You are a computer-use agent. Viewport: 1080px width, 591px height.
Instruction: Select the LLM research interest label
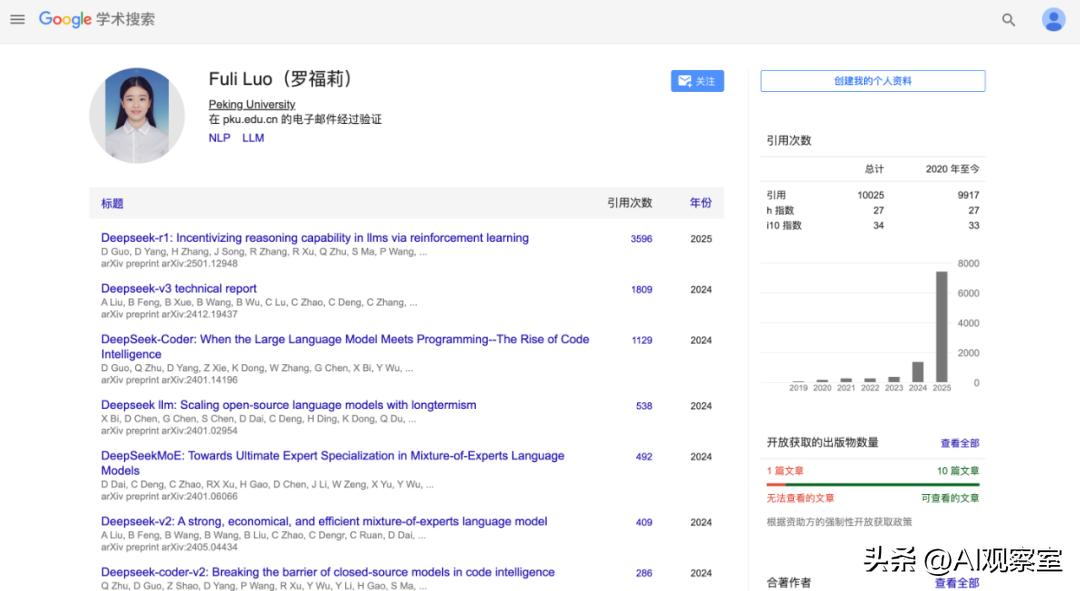coord(253,137)
